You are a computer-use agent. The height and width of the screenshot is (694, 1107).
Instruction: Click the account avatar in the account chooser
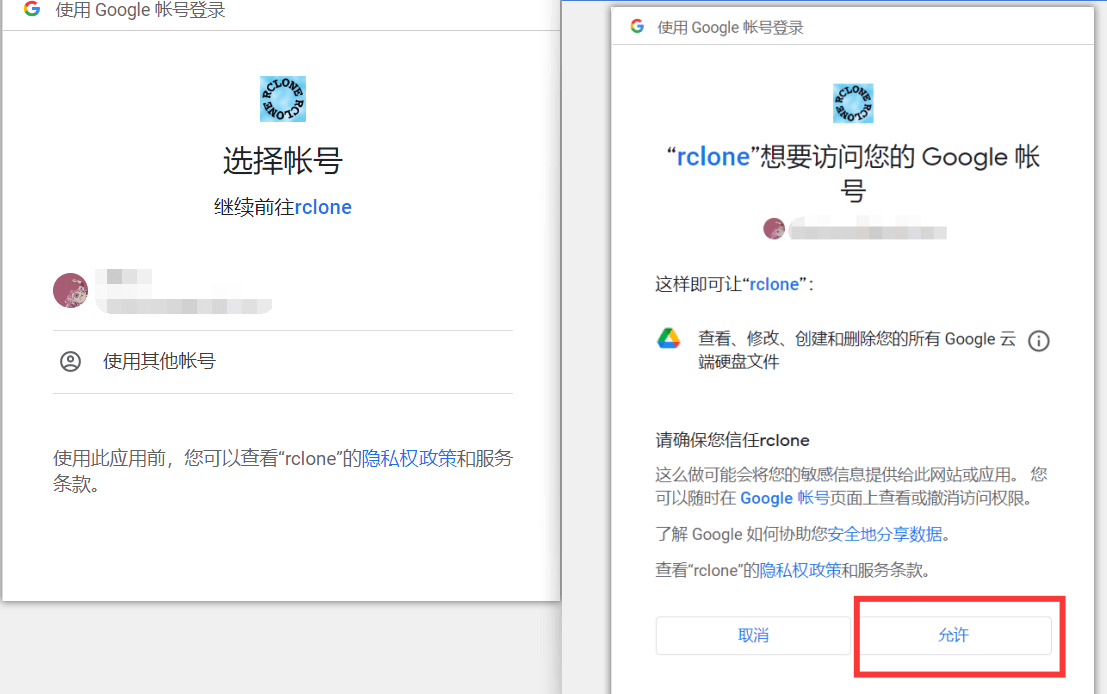71,290
